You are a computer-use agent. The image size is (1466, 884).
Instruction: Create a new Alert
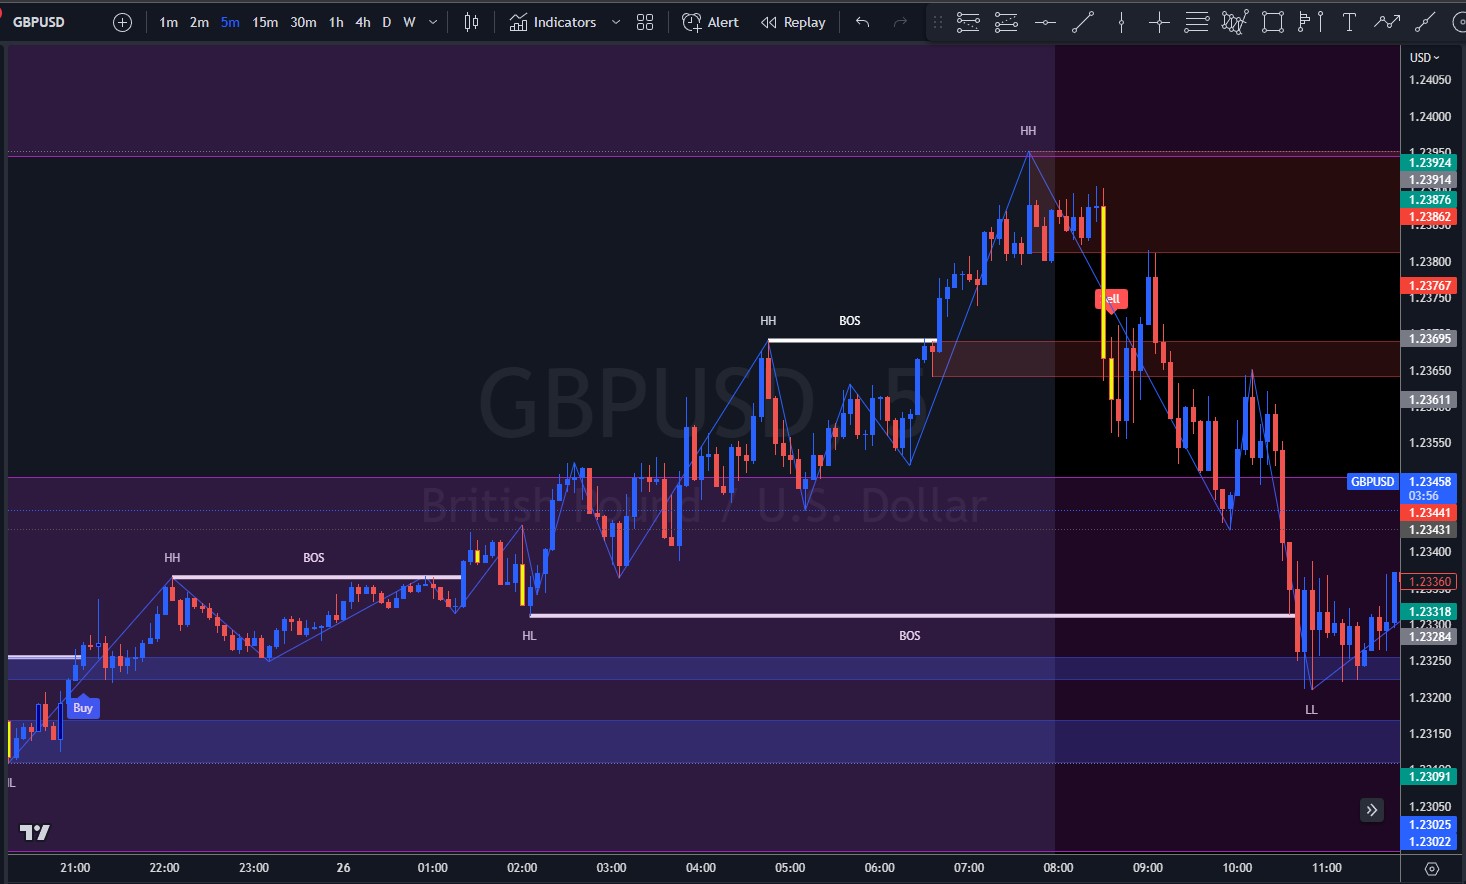coord(710,22)
